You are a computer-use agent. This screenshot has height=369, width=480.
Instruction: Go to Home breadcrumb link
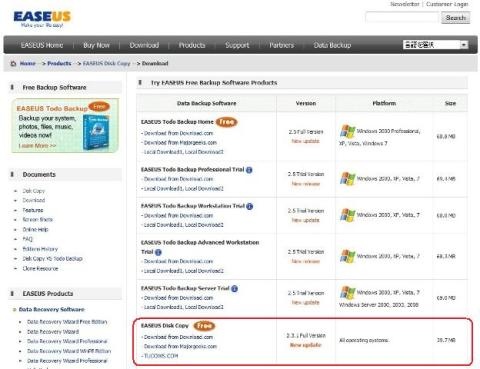click(27, 63)
